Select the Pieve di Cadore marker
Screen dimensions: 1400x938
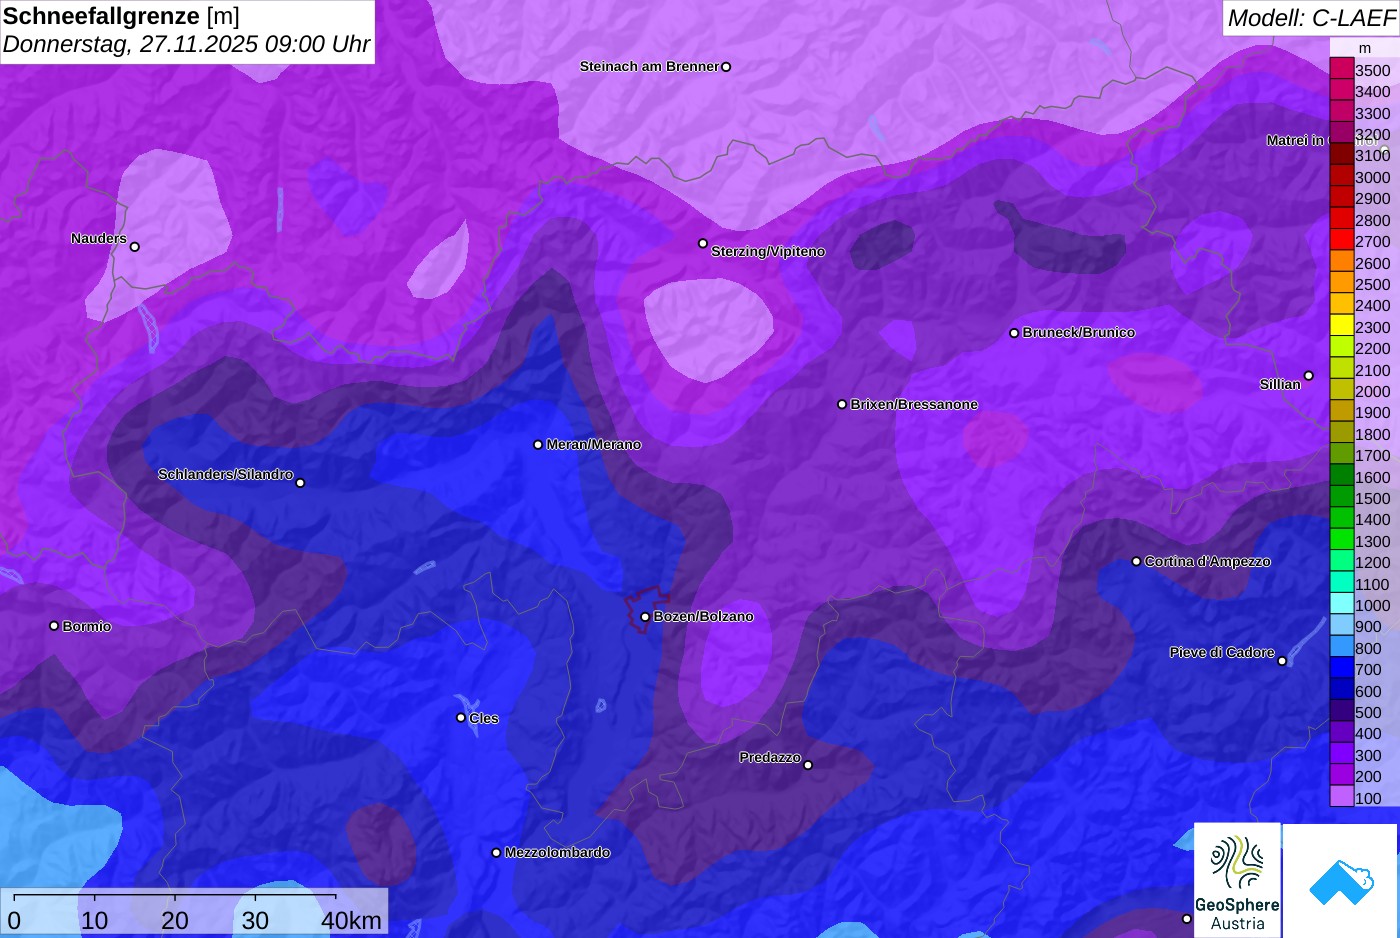point(1282,661)
